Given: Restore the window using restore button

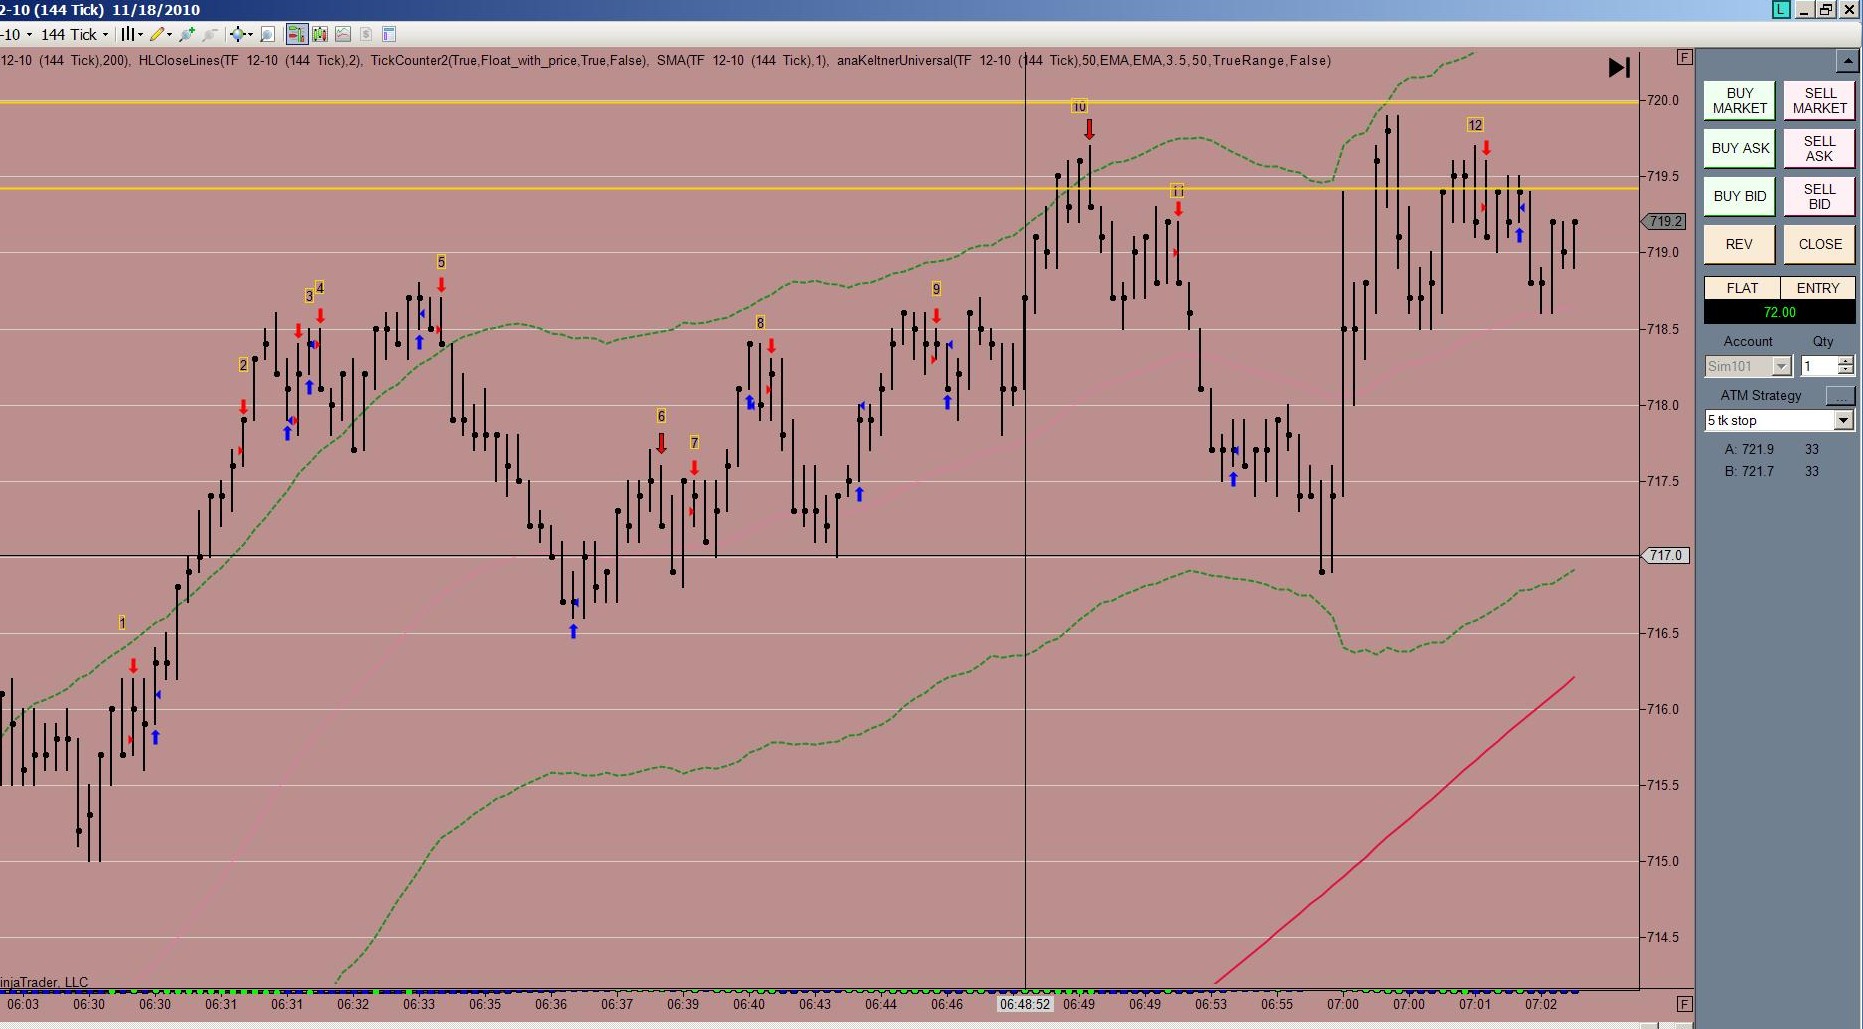Looking at the screenshot, I should coord(1826,9).
